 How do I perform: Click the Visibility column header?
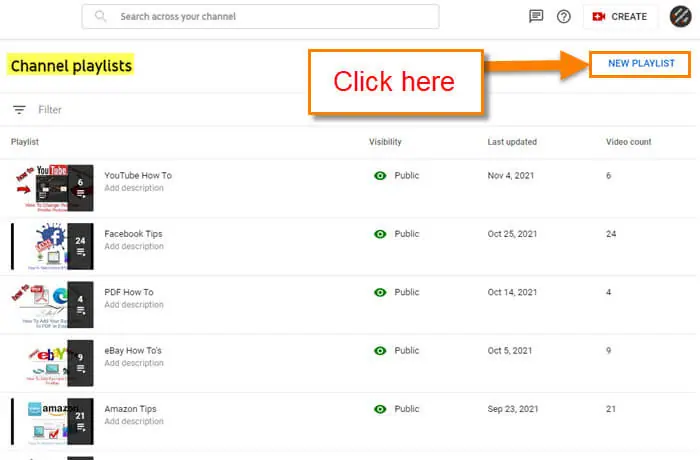385,142
